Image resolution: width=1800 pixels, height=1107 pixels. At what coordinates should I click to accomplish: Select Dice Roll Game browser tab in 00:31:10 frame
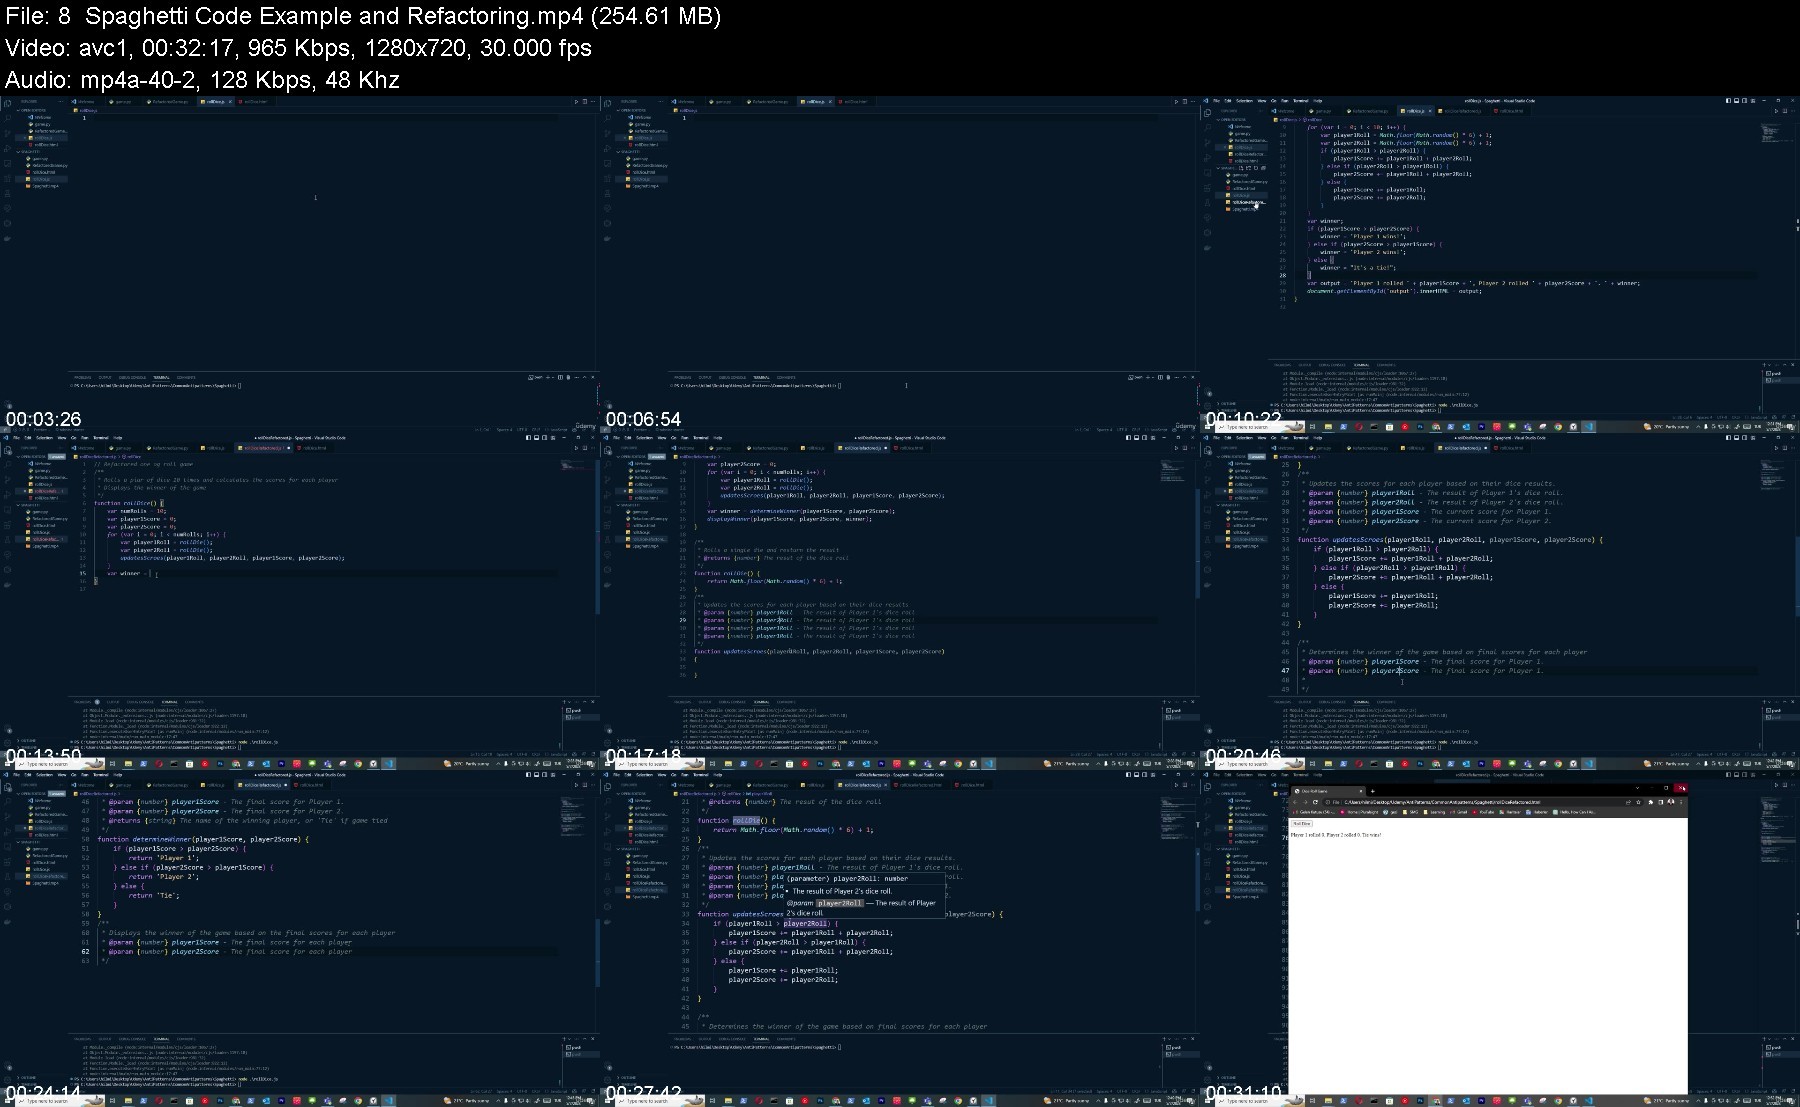point(1329,791)
